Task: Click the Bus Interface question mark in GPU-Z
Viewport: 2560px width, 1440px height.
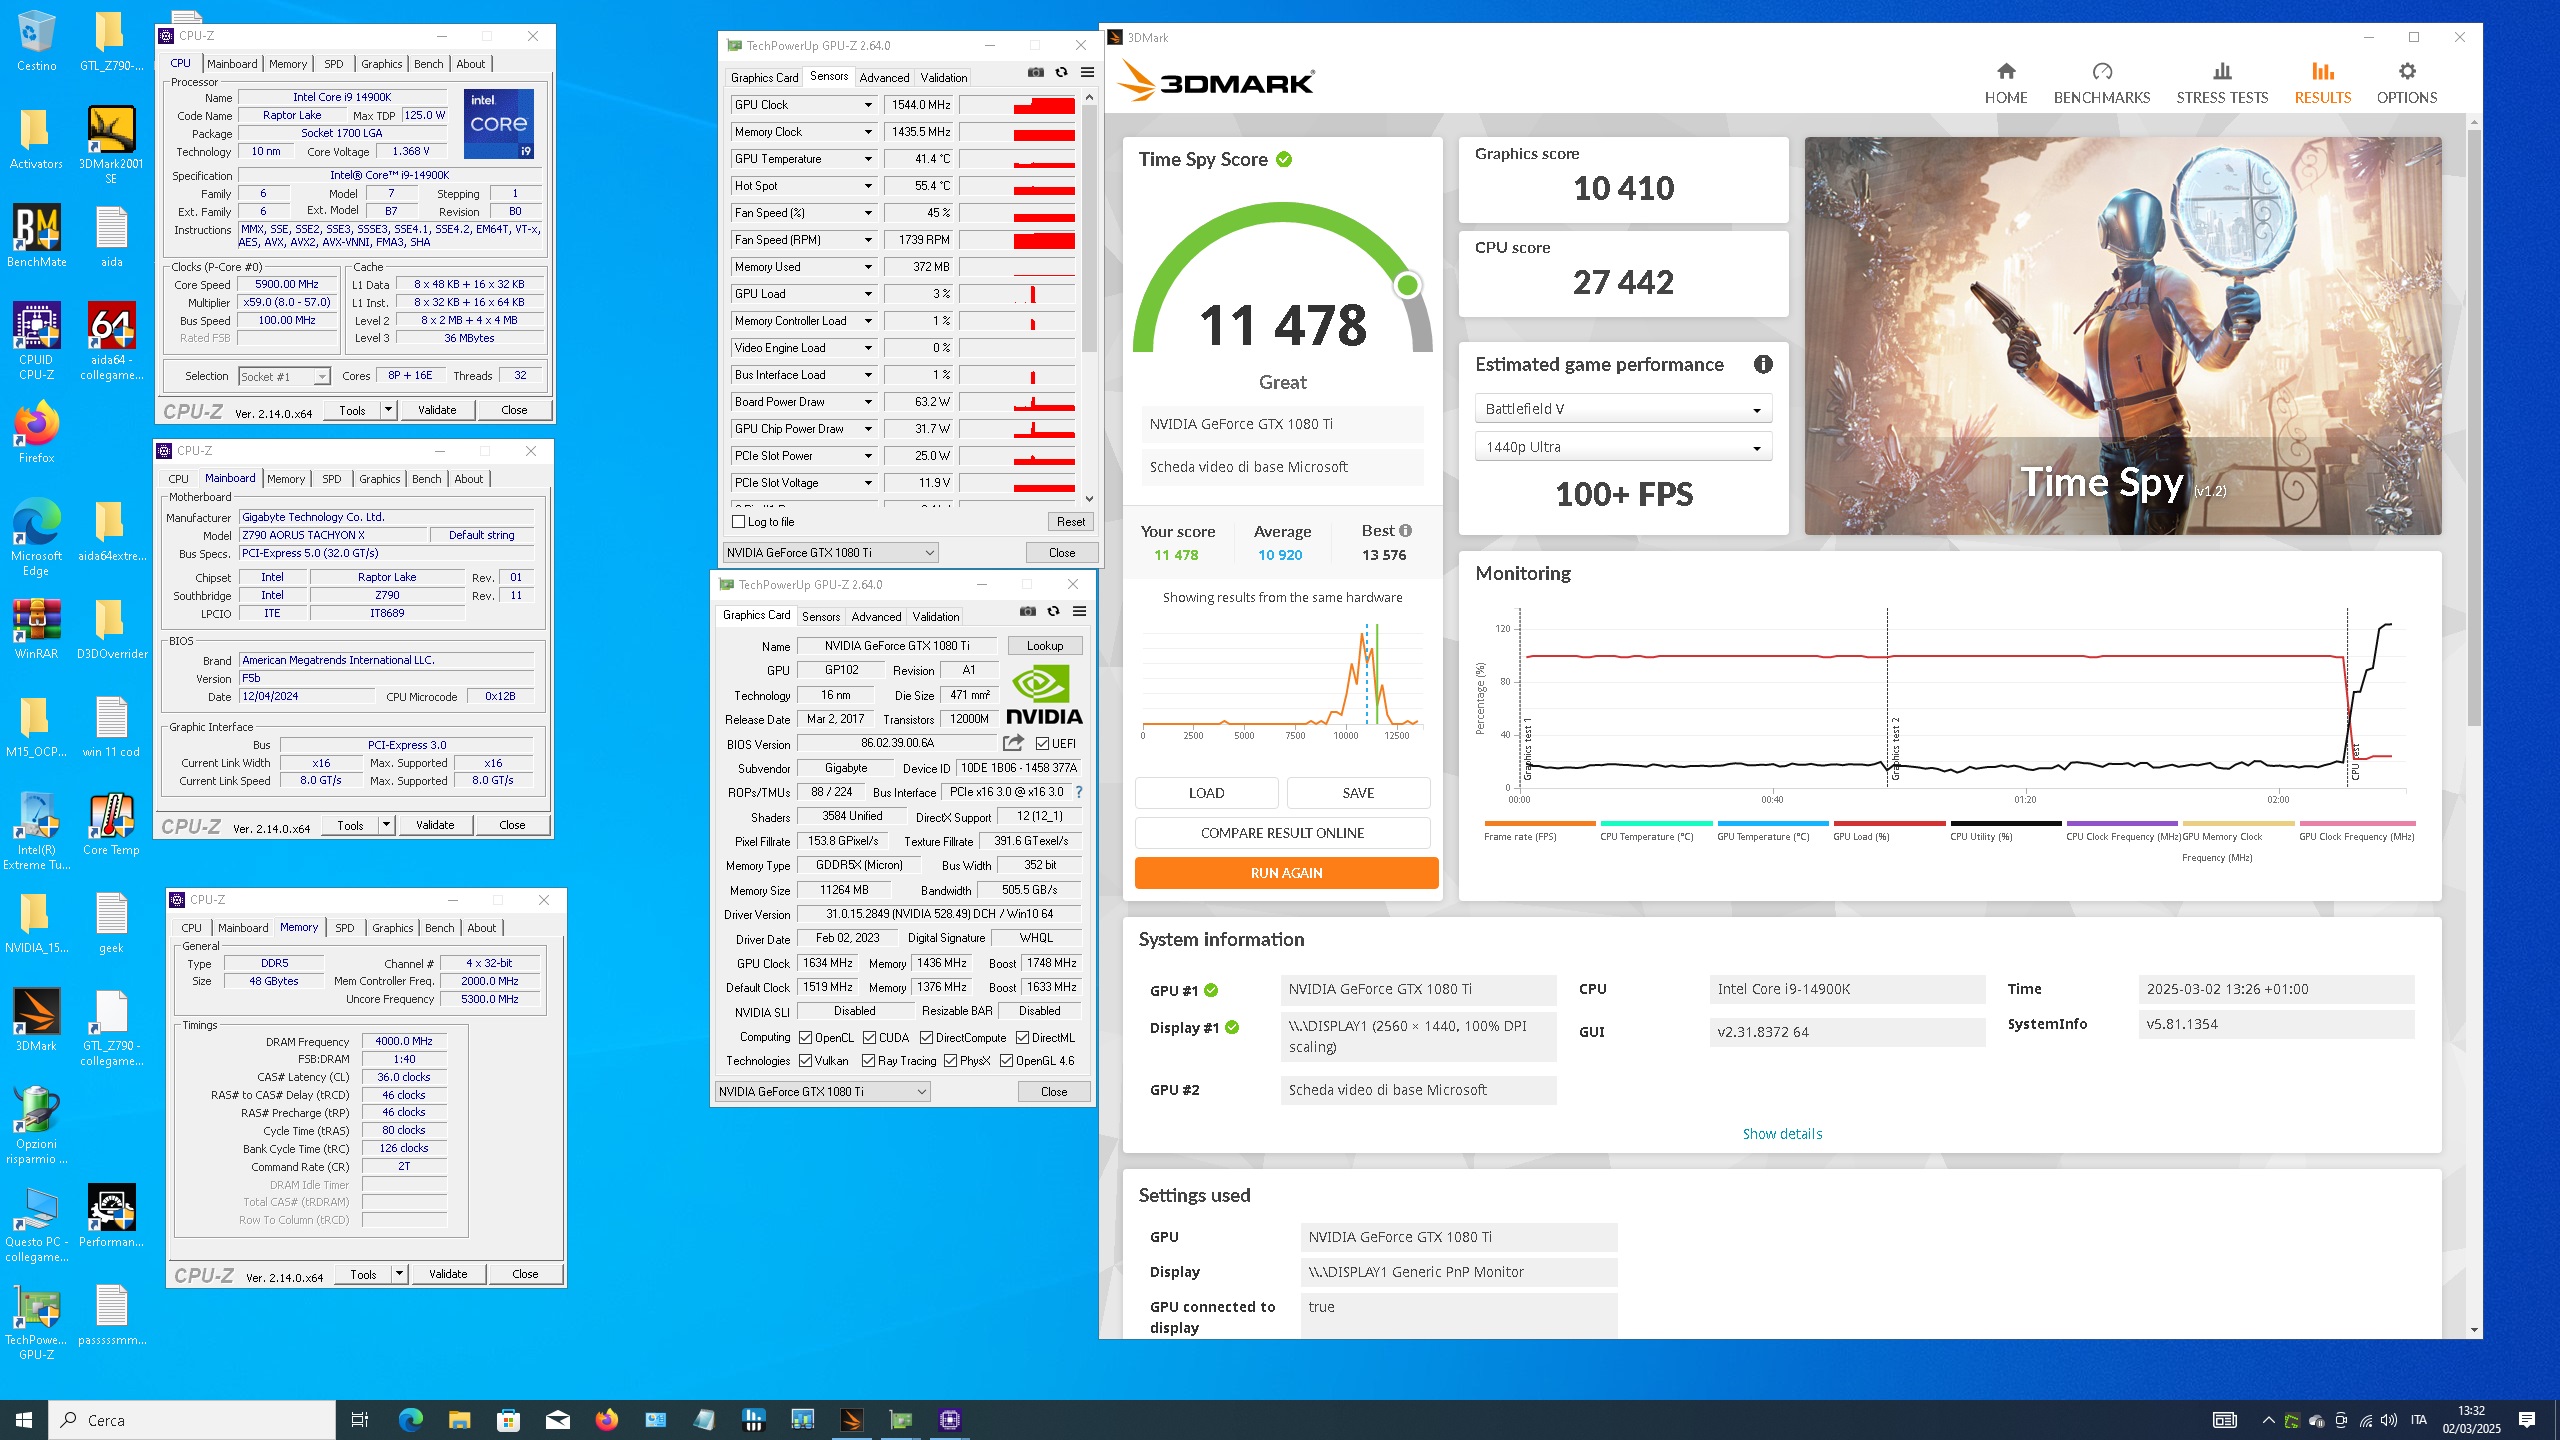Action: coord(1079,792)
